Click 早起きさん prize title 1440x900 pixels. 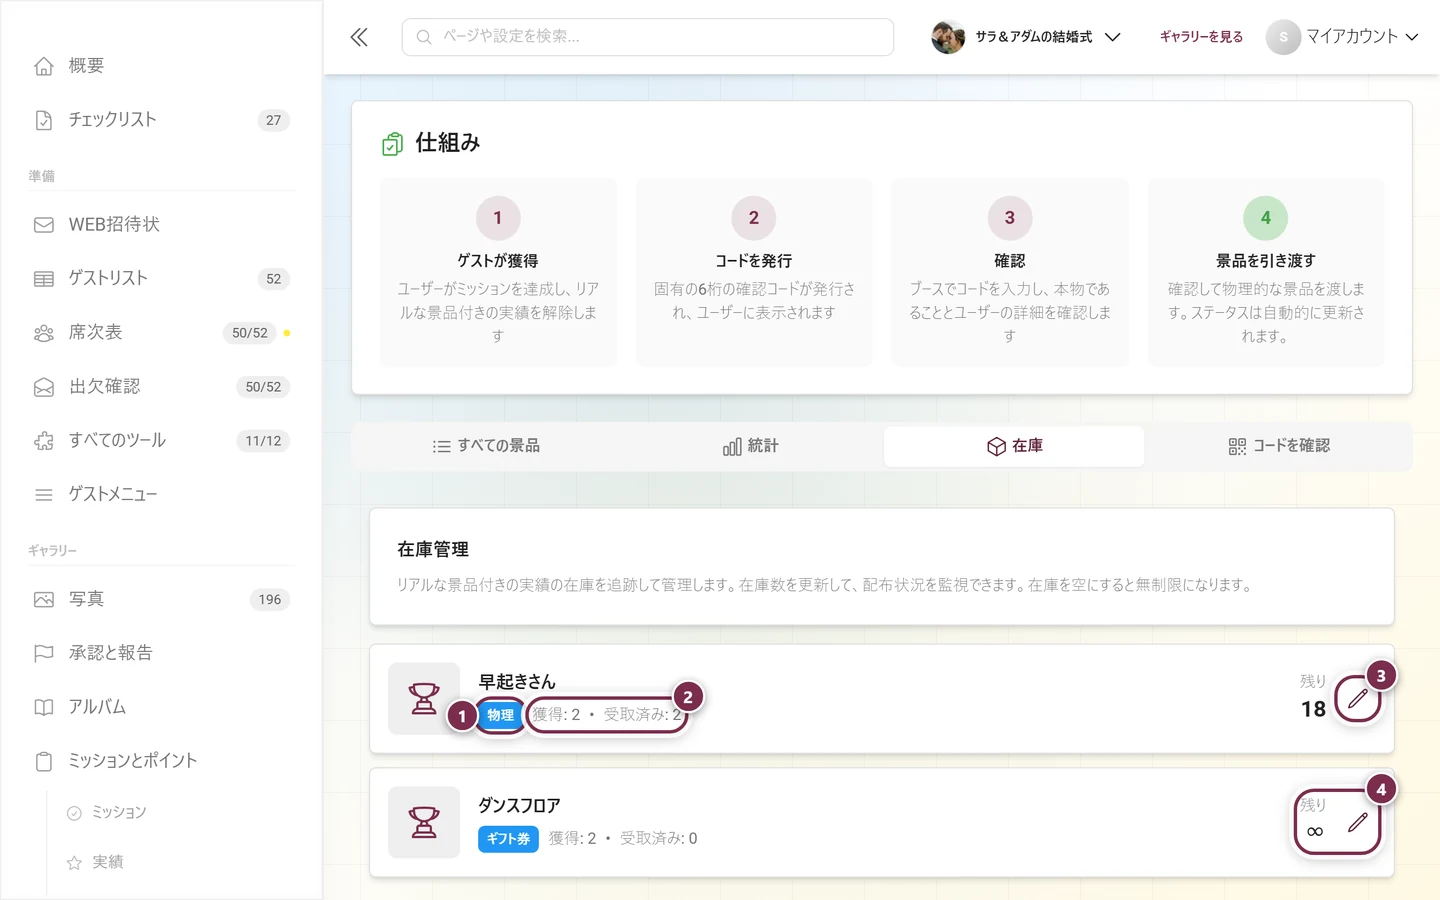click(x=517, y=682)
